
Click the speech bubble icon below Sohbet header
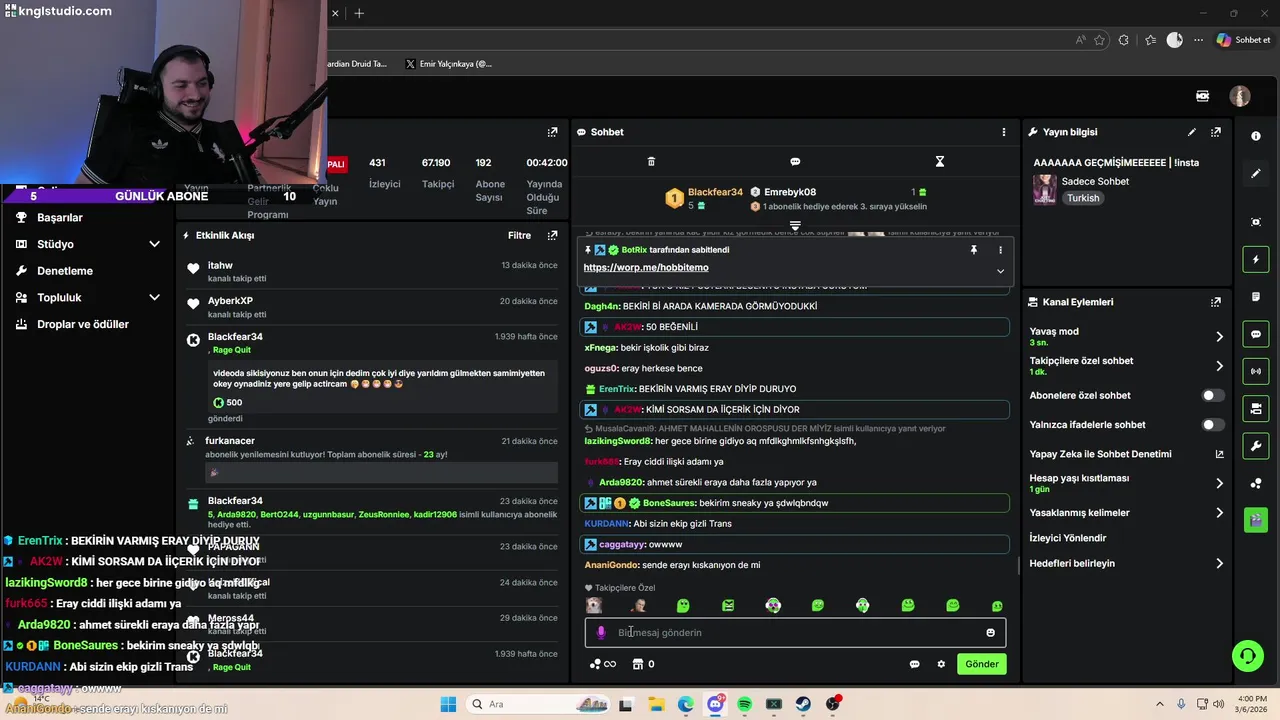795,161
